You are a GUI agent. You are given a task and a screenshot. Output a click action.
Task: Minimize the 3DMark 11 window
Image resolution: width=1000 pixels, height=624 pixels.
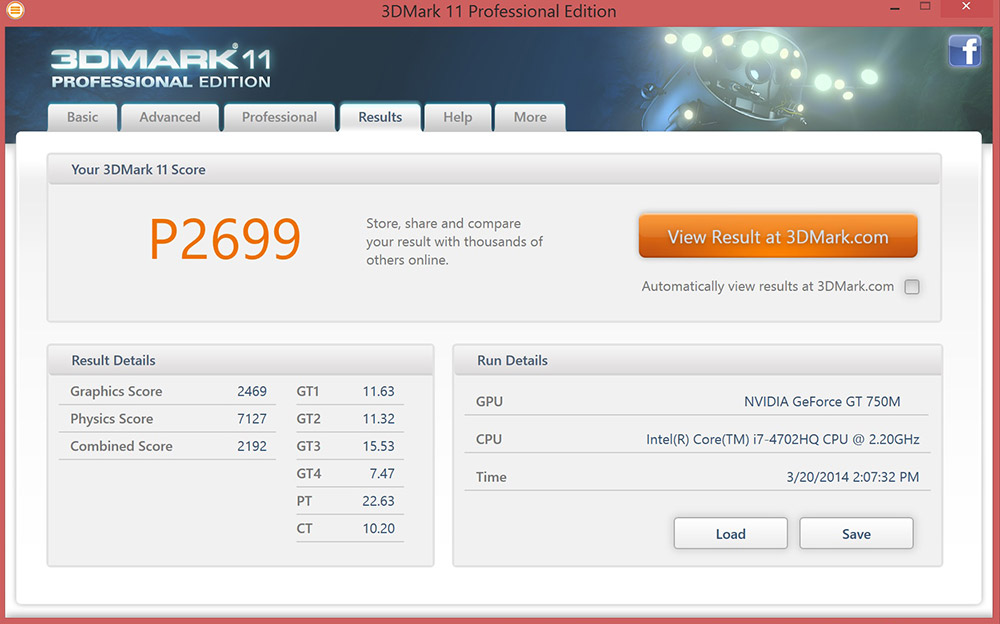(895, 9)
